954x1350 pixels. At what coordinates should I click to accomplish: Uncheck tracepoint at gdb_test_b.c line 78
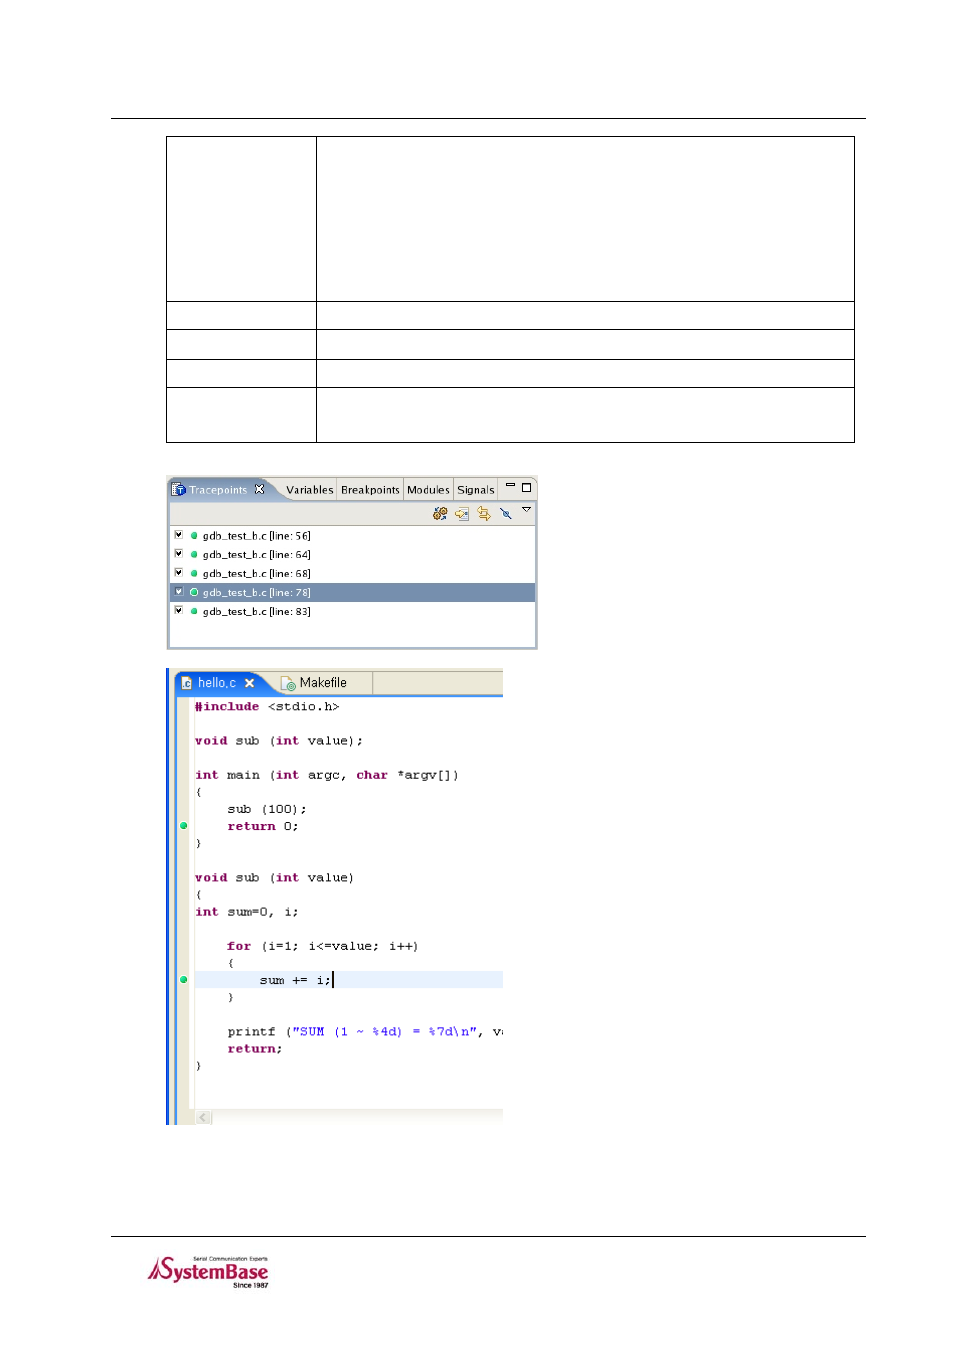179,592
